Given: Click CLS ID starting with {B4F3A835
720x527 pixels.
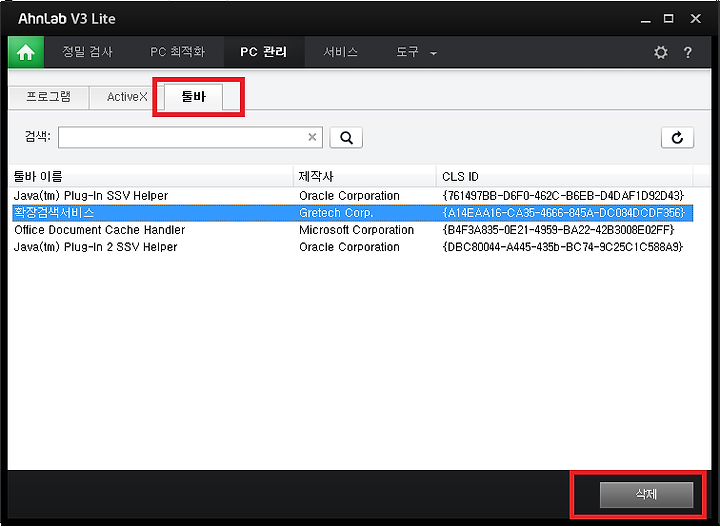Looking at the screenshot, I should pos(558,230).
